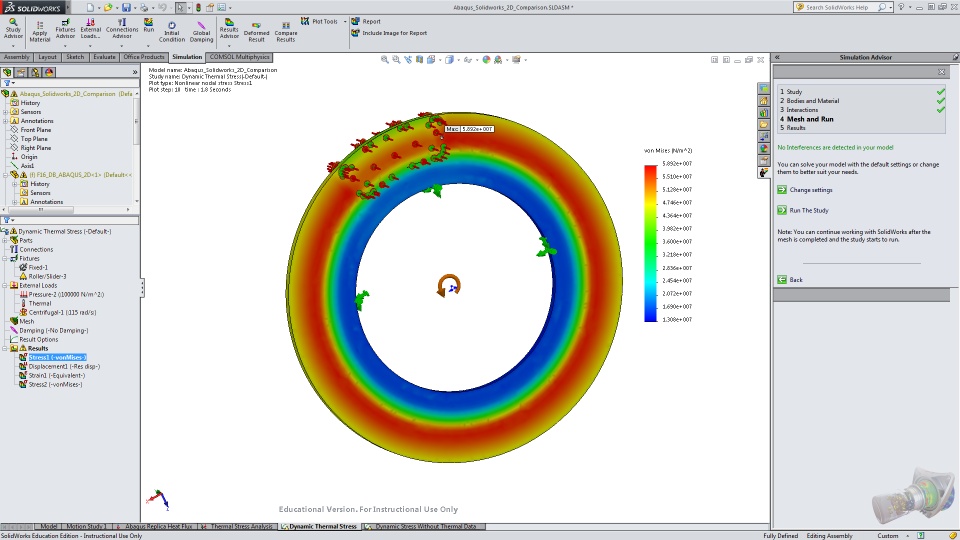Image resolution: width=960 pixels, height=540 pixels.
Task: Collapse the Simulation Advisor task pane
Action: click(777, 57)
